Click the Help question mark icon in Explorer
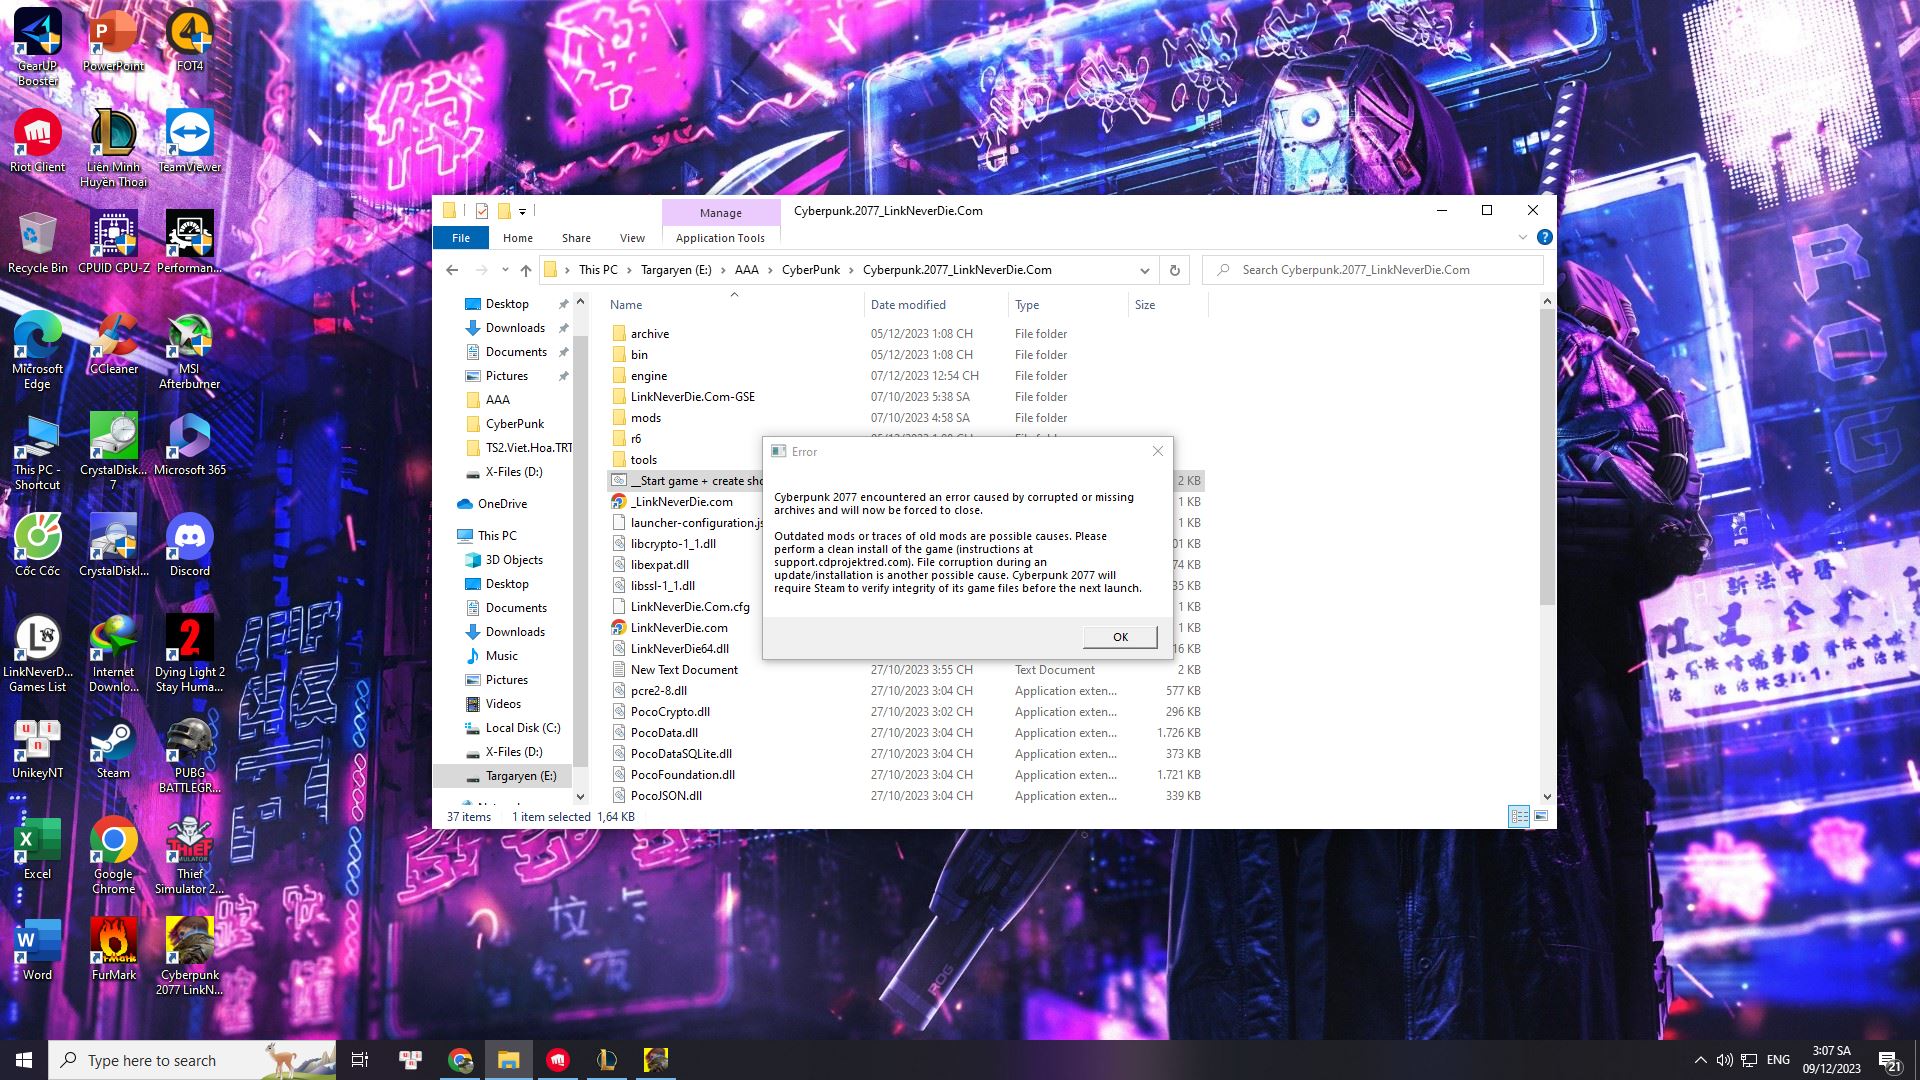This screenshot has height=1080, width=1920. 1545,238
